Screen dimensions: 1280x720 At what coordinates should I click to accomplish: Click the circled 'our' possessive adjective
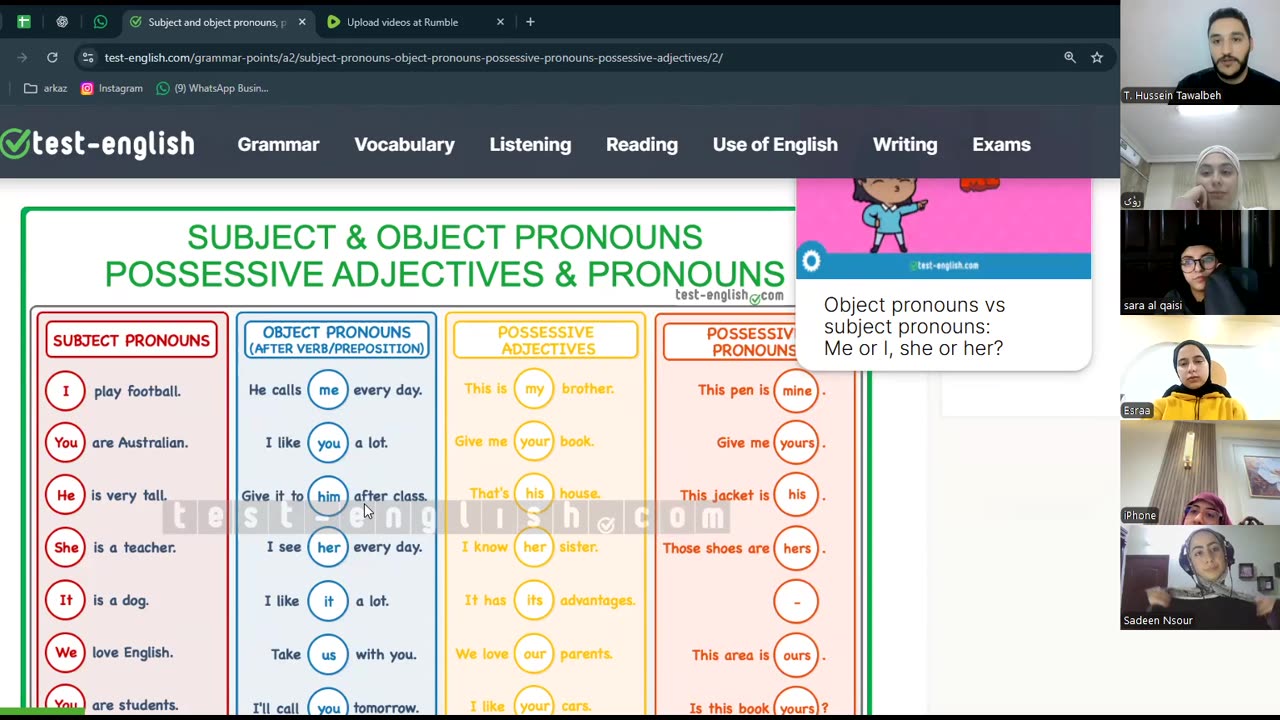pos(534,654)
